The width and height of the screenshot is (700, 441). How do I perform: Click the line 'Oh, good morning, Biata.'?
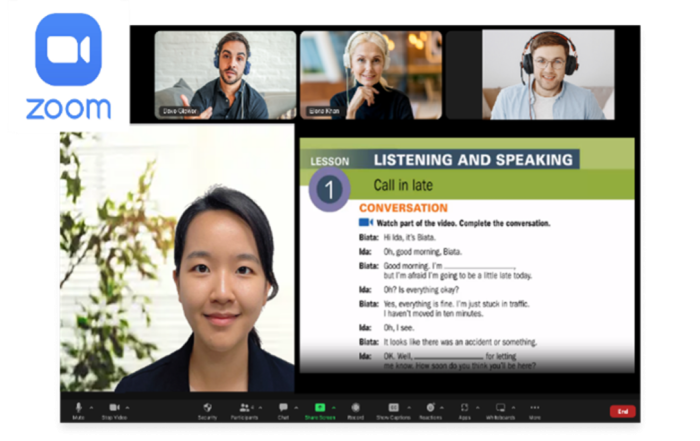tap(422, 252)
